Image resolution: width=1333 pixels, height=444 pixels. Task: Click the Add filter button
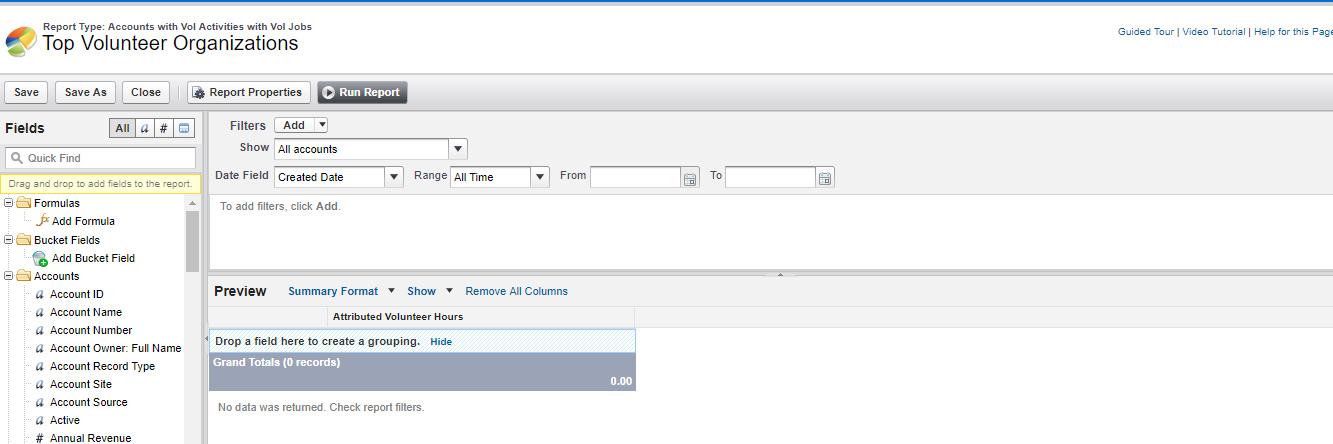click(294, 125)
